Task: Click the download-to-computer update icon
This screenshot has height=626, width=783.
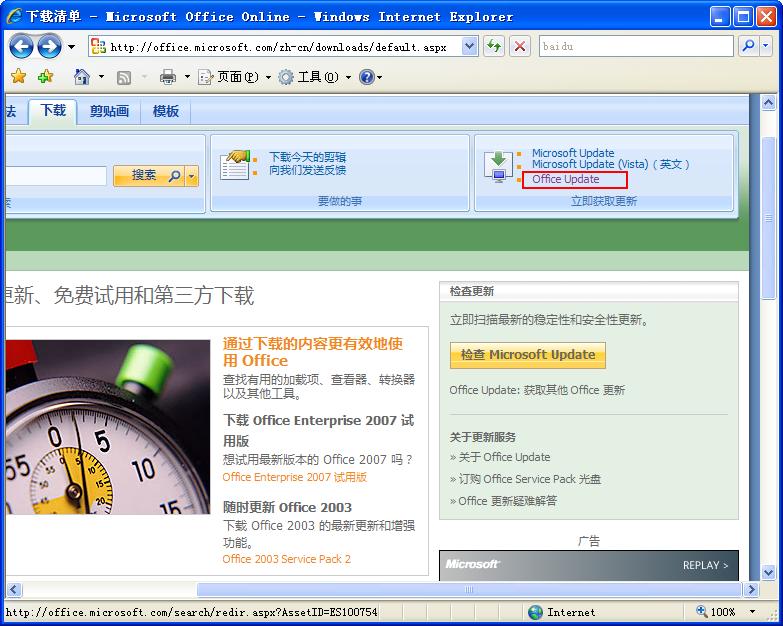Action: 498,167
